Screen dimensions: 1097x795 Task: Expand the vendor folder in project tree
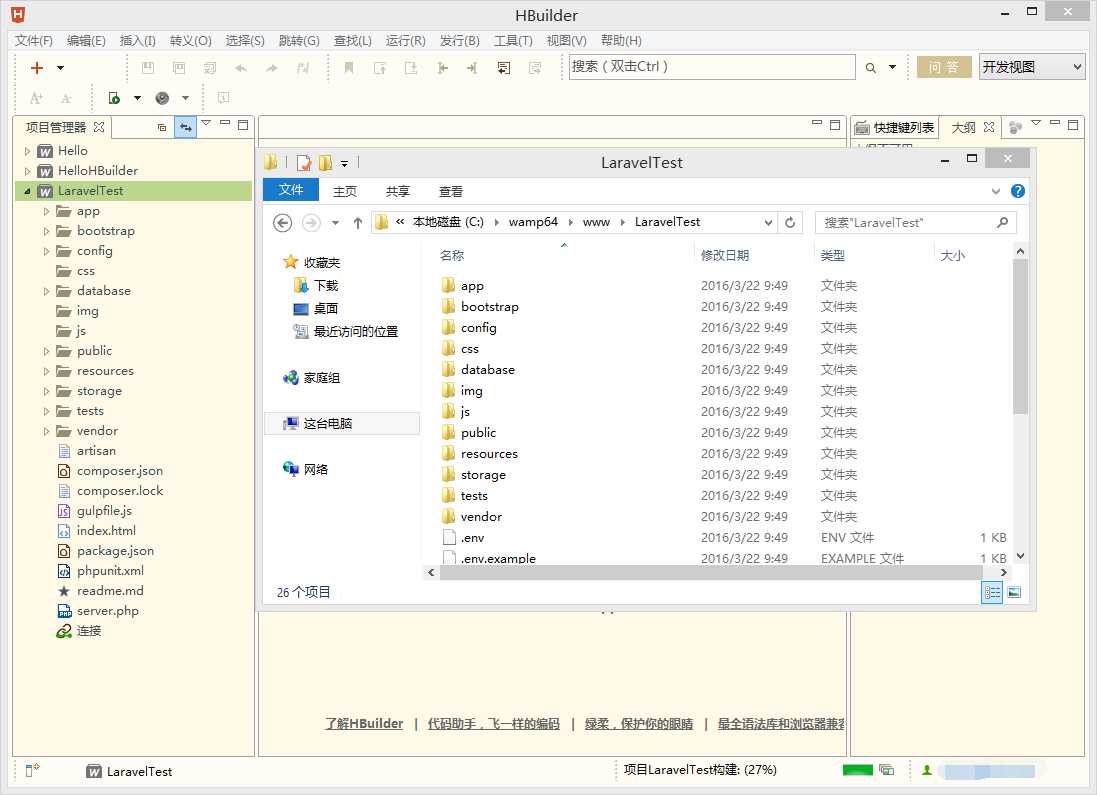(46, 431)
